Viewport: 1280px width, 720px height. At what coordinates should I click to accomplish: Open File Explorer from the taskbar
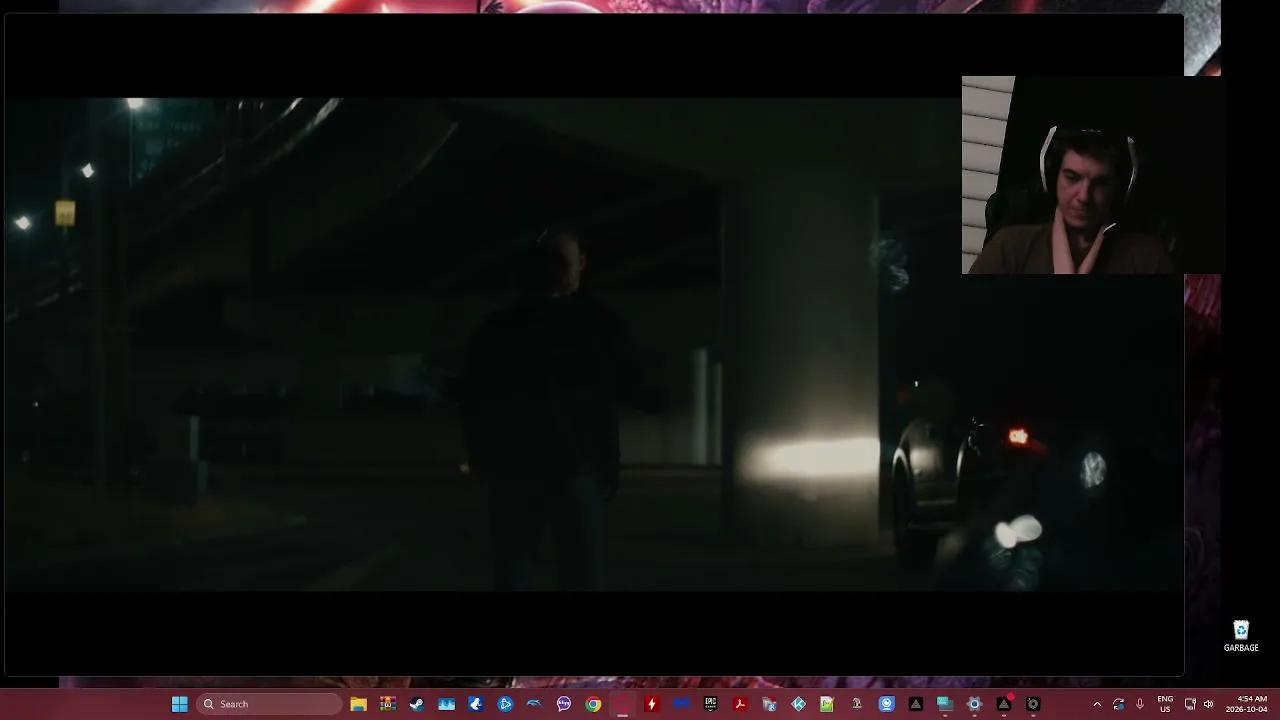click(x=358, y=704)
